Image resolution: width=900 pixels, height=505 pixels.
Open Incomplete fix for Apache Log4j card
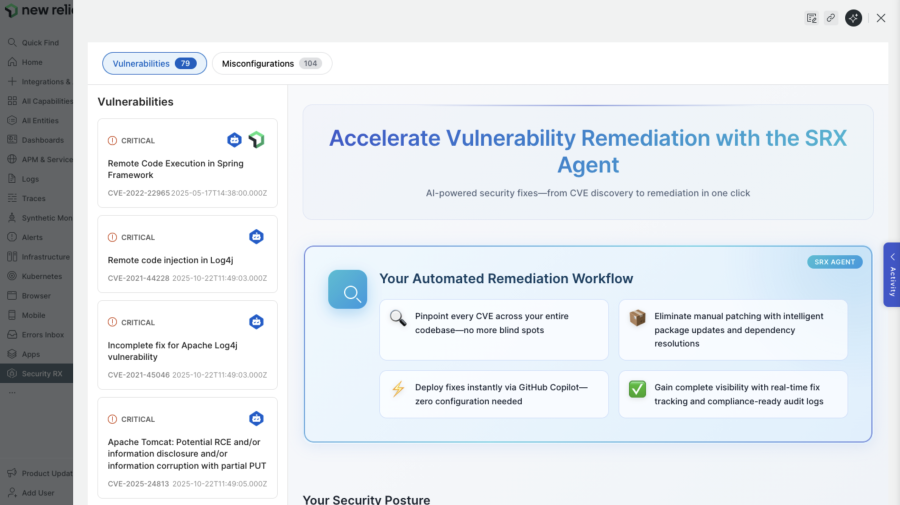[188, 345]
